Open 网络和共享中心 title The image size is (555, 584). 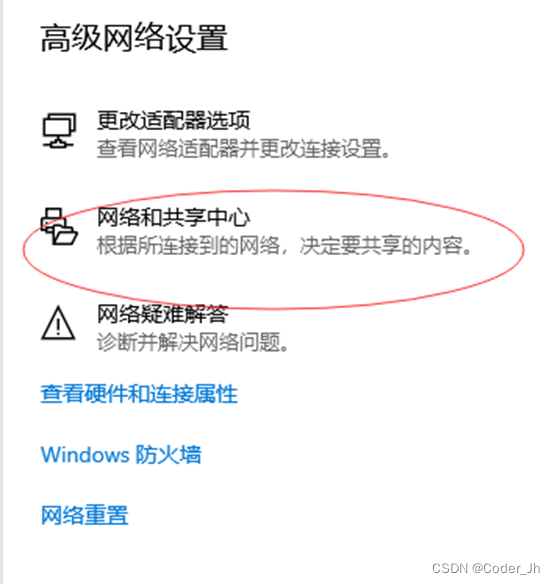(x=173, y=217)
